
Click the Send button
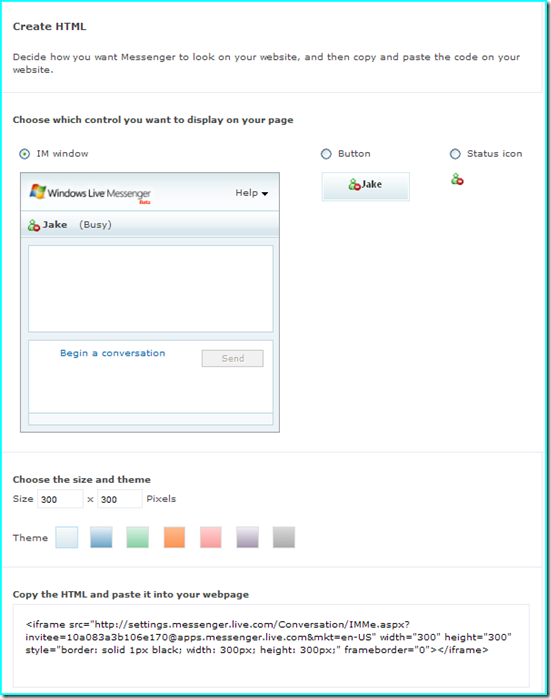[233, 358]
